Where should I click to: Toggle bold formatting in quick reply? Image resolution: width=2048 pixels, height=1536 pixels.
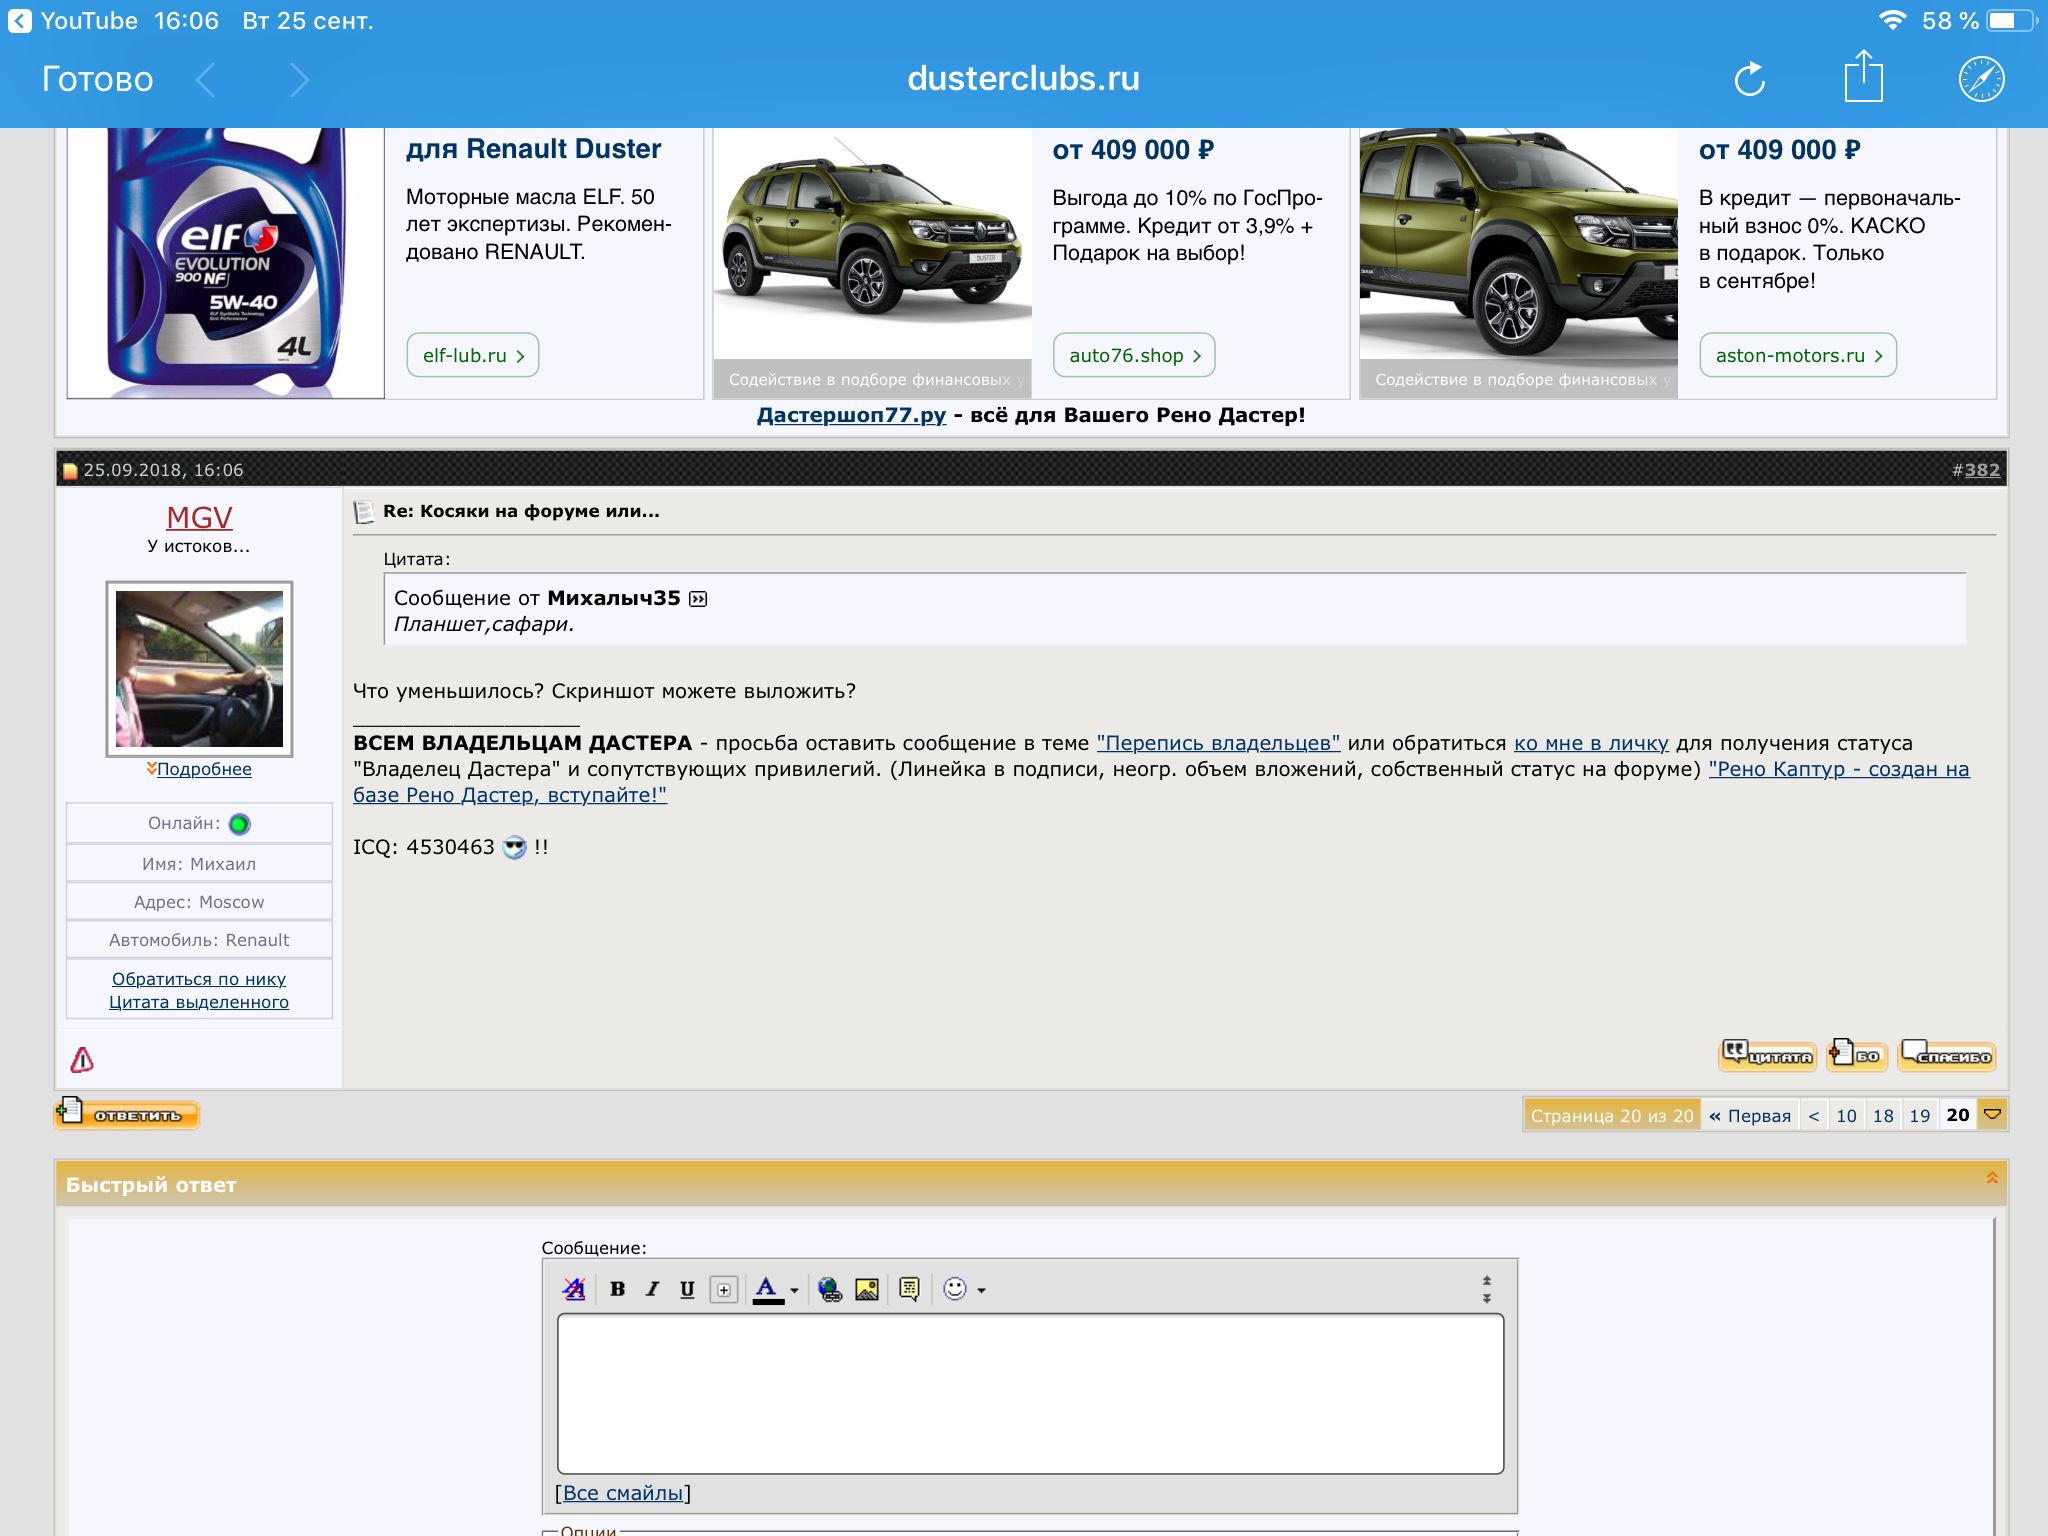(x=617, y=1289)
